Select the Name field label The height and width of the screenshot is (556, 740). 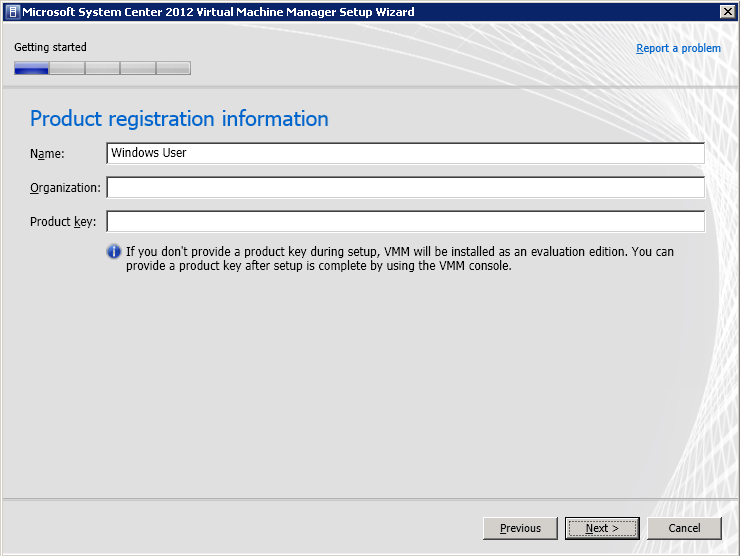(x=47, y=153)
